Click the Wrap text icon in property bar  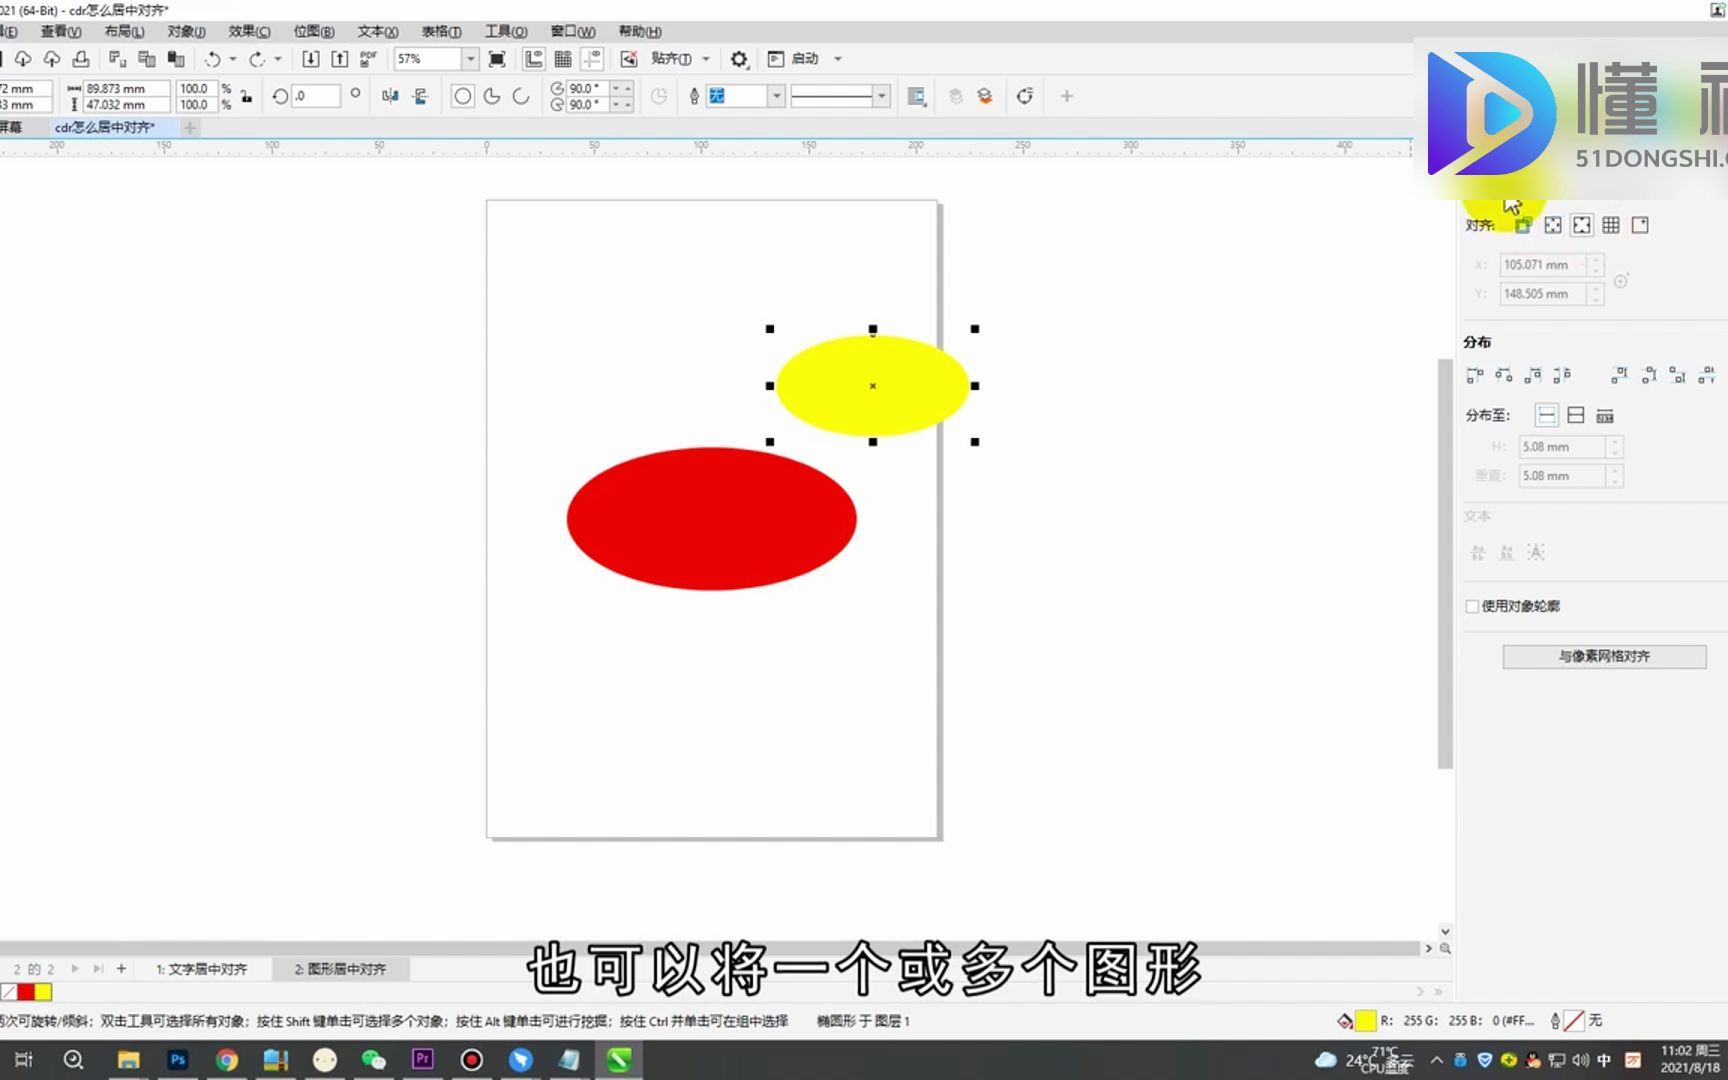coord(916,96)
